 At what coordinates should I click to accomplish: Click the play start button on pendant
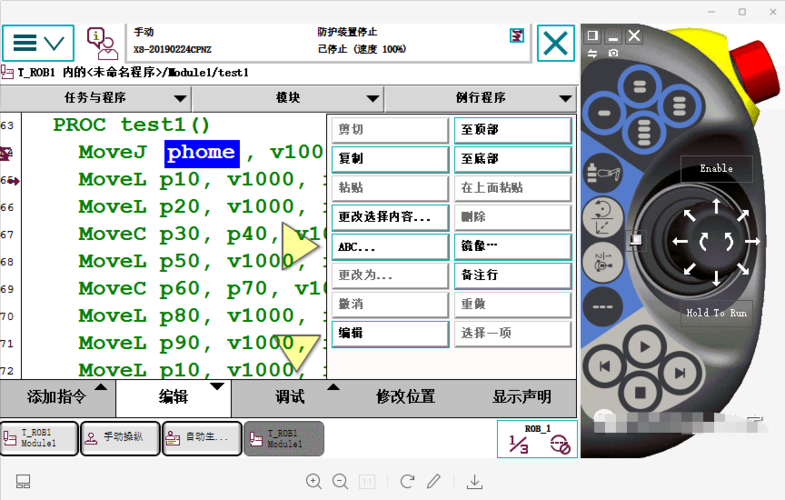click(x=645, y=346)
